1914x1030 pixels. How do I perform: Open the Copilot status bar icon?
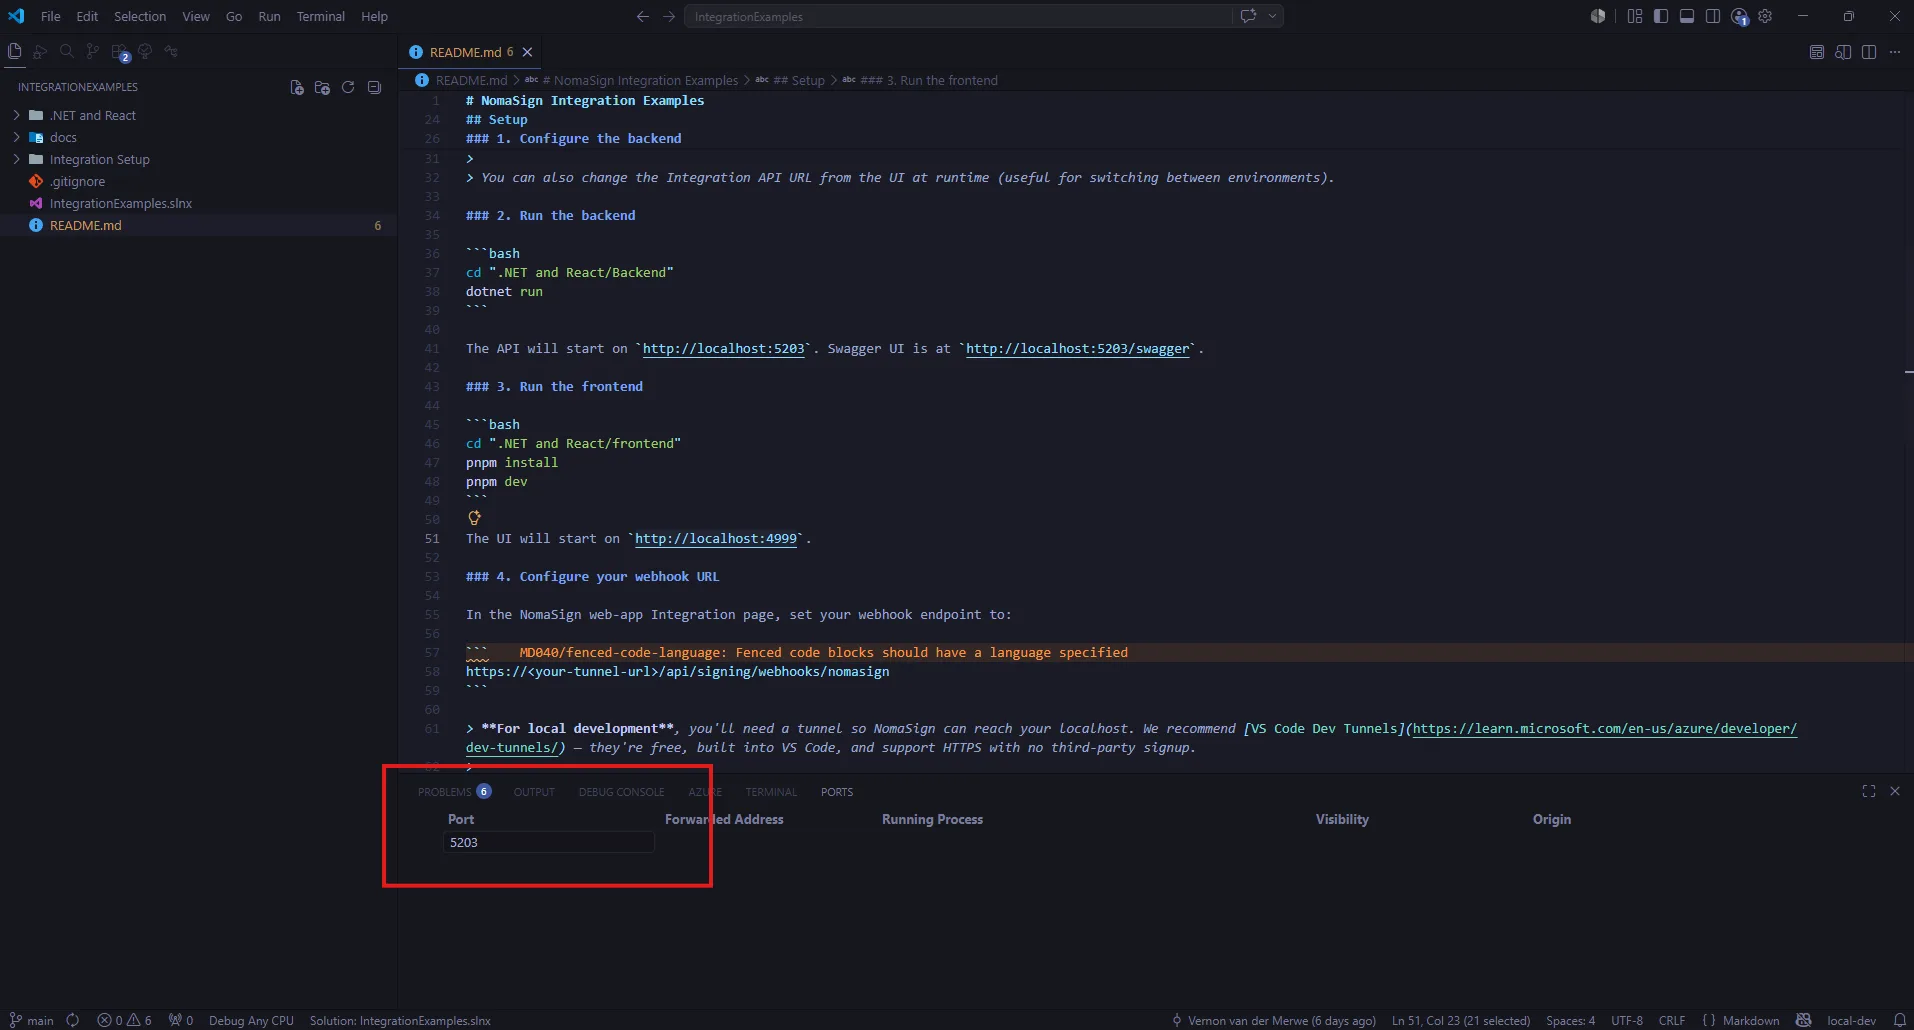click(1804, 1020)
